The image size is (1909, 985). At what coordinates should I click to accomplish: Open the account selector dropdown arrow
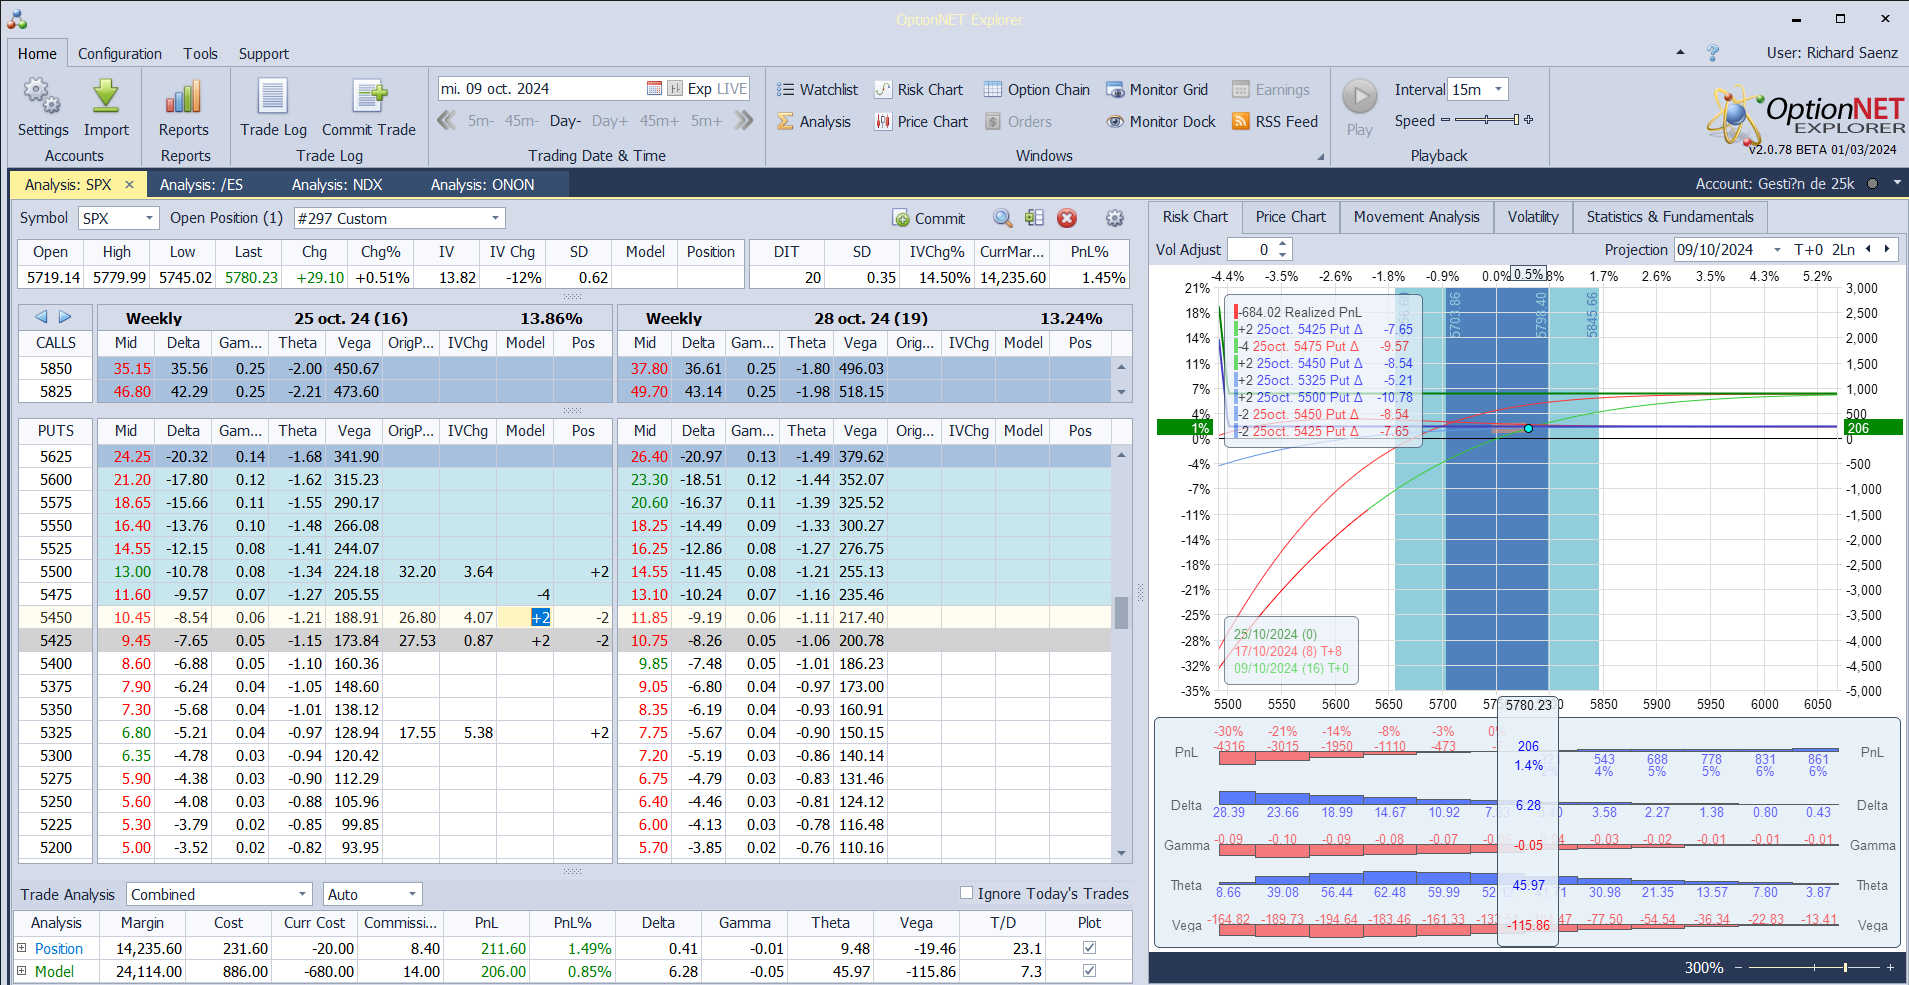(1897, 184)
